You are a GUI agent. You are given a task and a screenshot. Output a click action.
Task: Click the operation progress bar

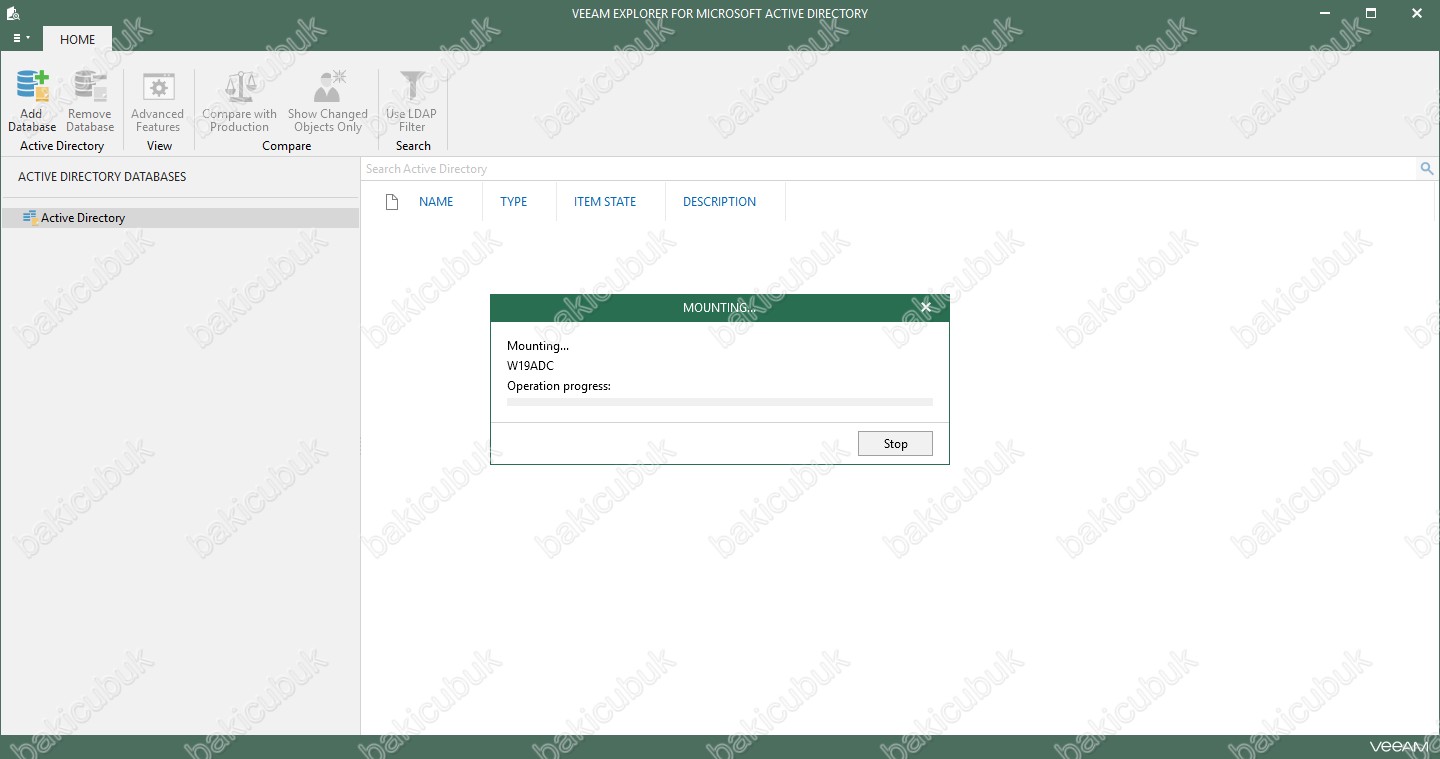(x=720, y=402)
